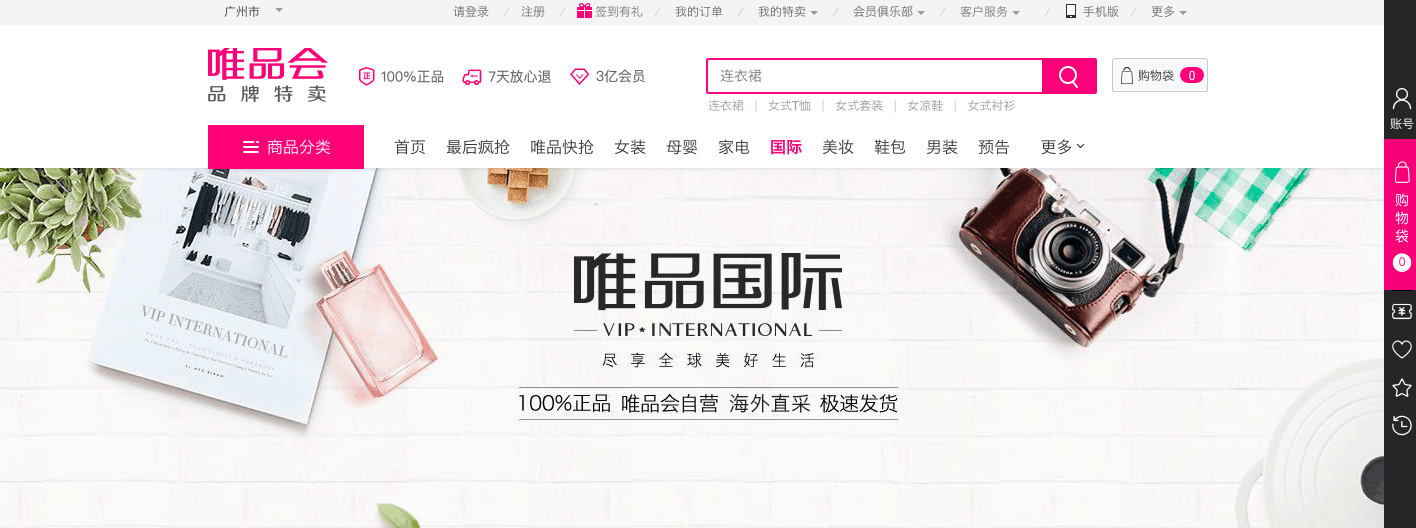Viewport: 1416px width, 528px height.
Task: Open the sidebar shopping bag panel
Action: [1401, 214]
